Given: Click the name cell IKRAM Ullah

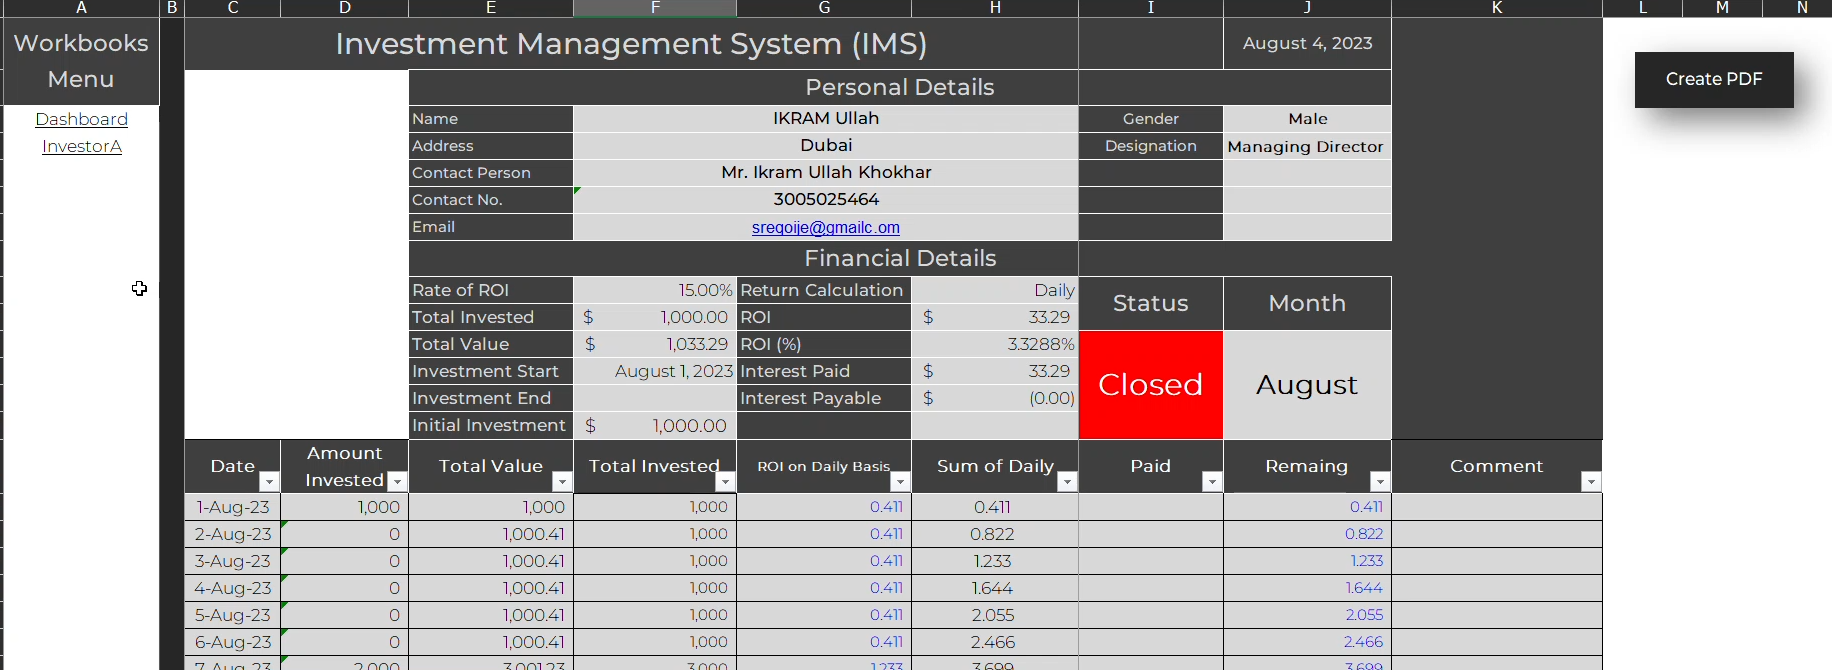Looking at the screenshot, I should tap(826, 118).
